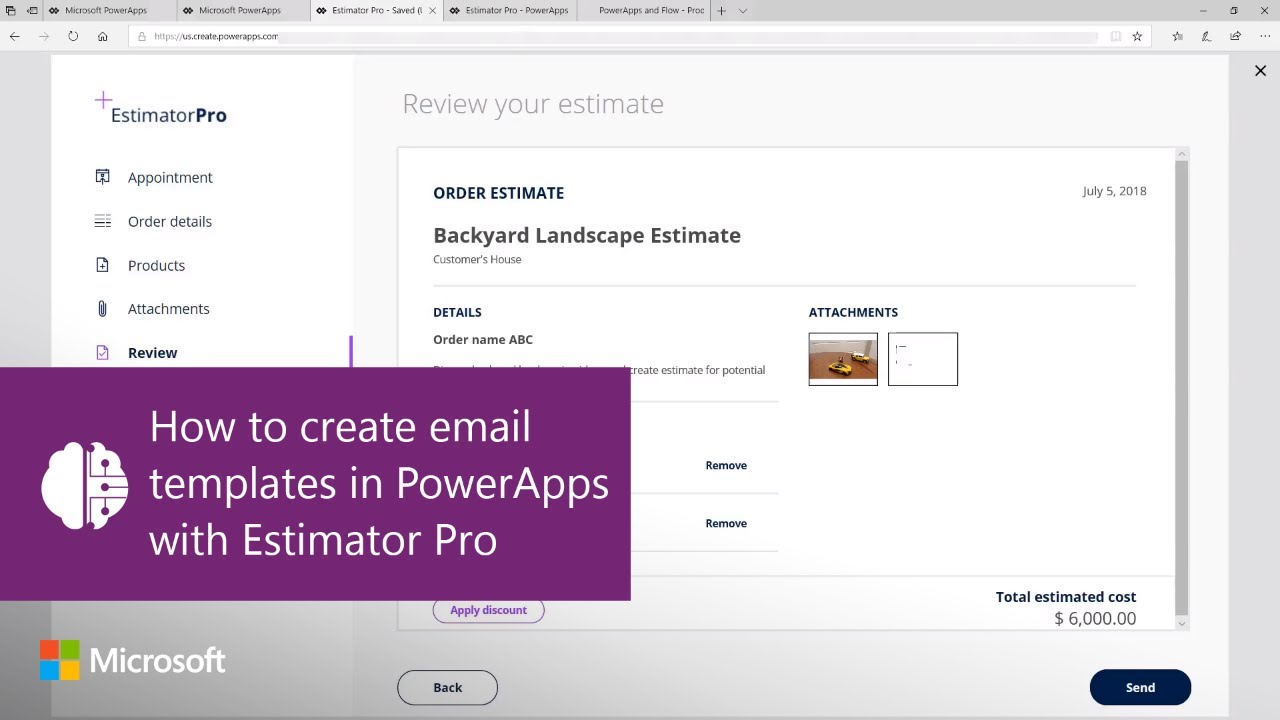This screenshot has height=720, width=1280.
Task: Send the estimate
Action: point(1140,687)
